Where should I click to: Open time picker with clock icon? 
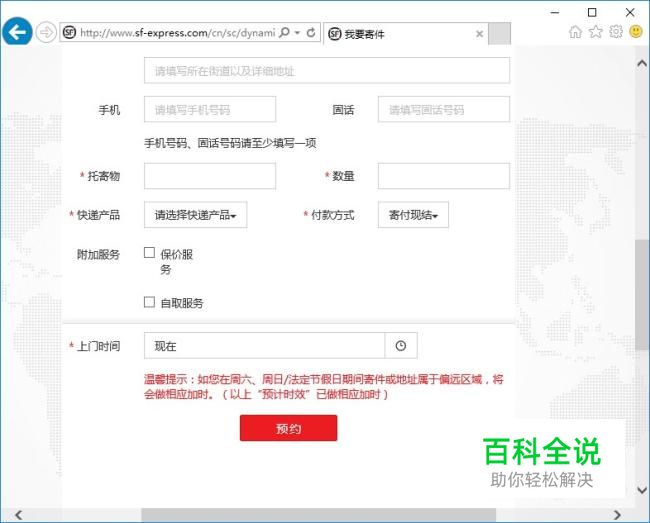[401, 346]
